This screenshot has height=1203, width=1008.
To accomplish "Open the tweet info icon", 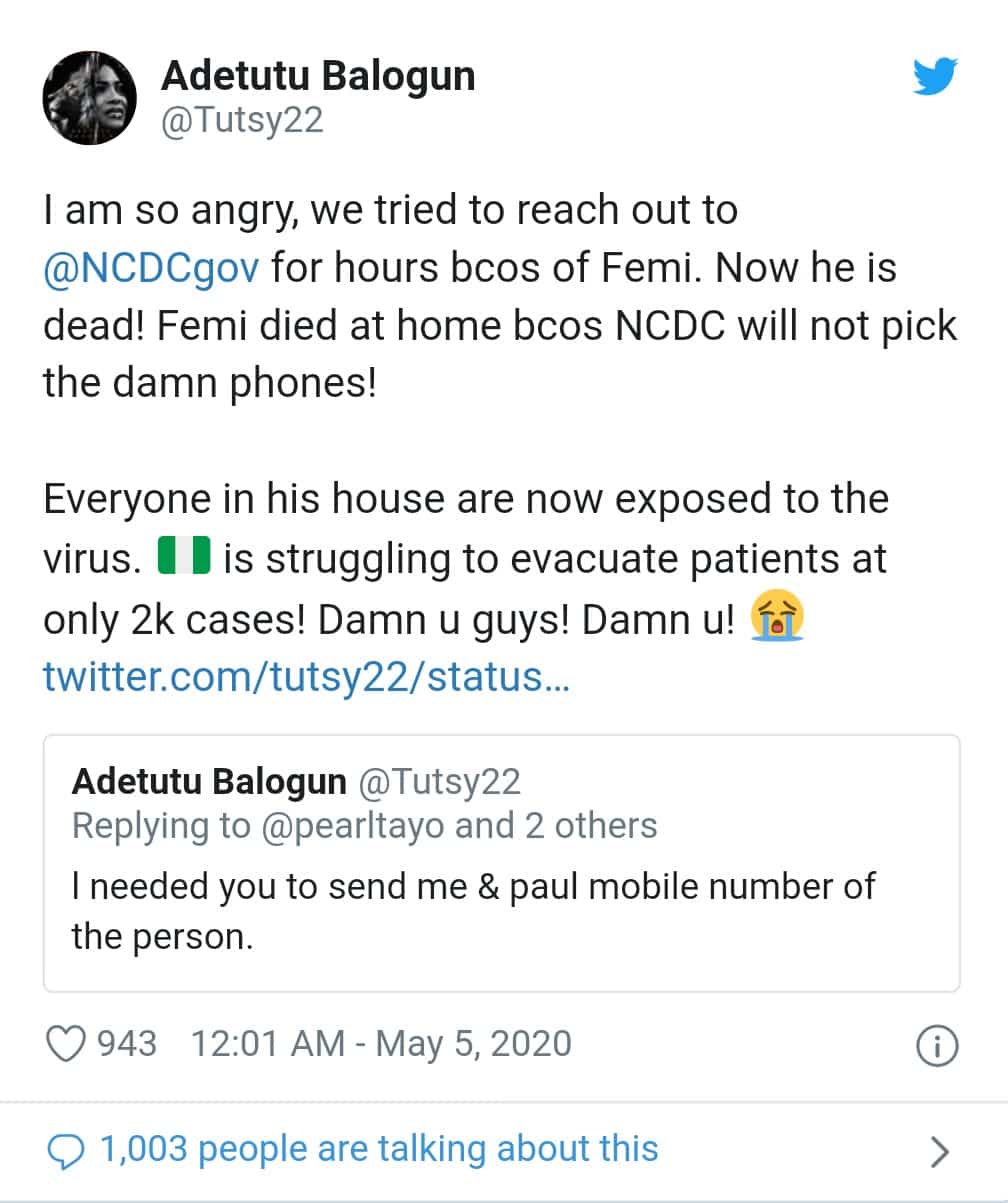I will [937, 1046].
